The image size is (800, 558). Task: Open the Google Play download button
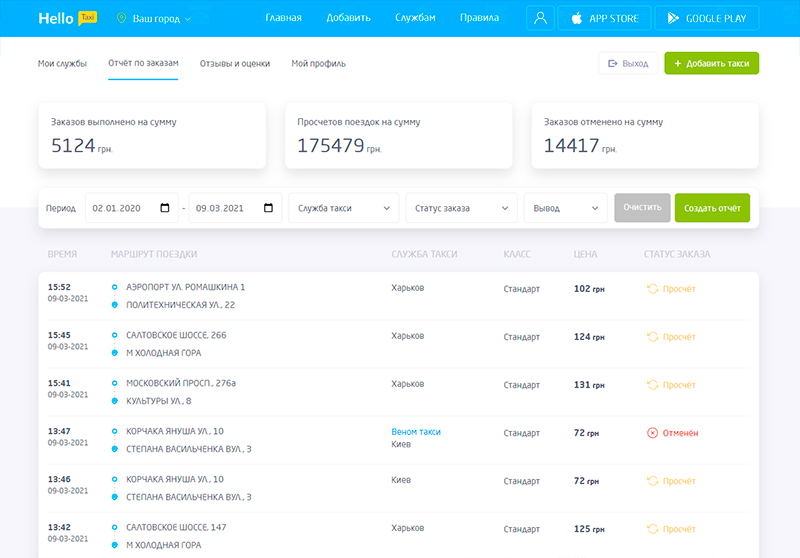pyautogui.click(x=708, y=18)
